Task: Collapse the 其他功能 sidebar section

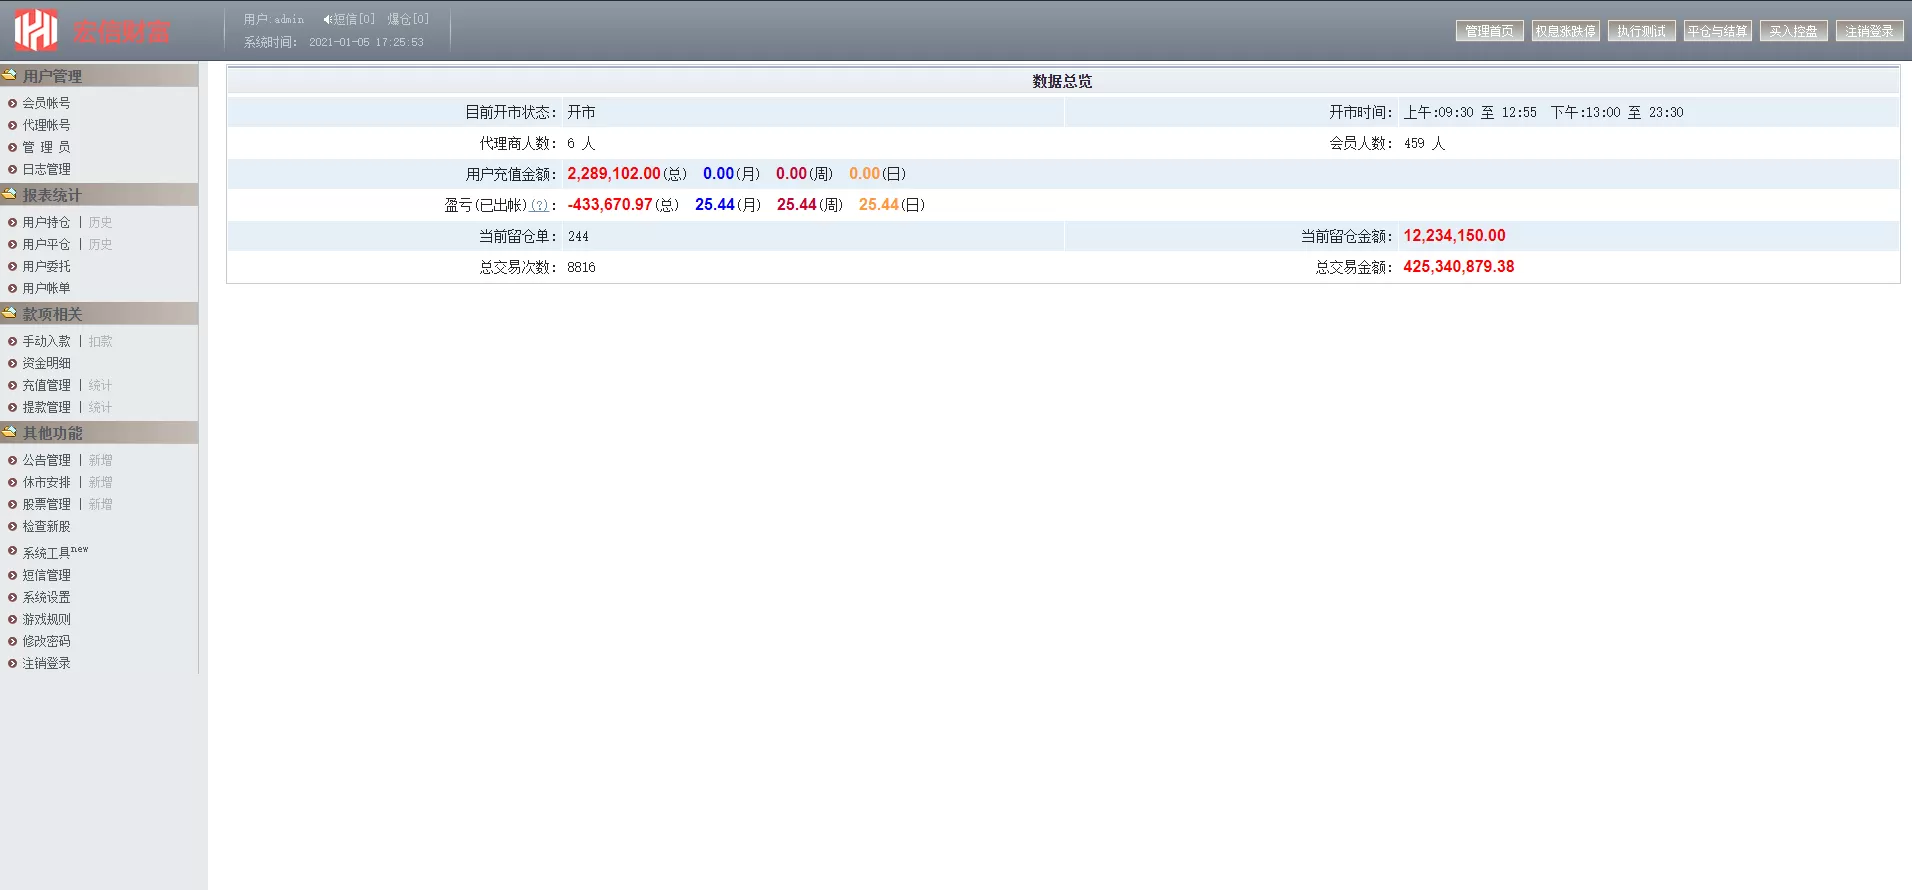Action: pos(99,433)
